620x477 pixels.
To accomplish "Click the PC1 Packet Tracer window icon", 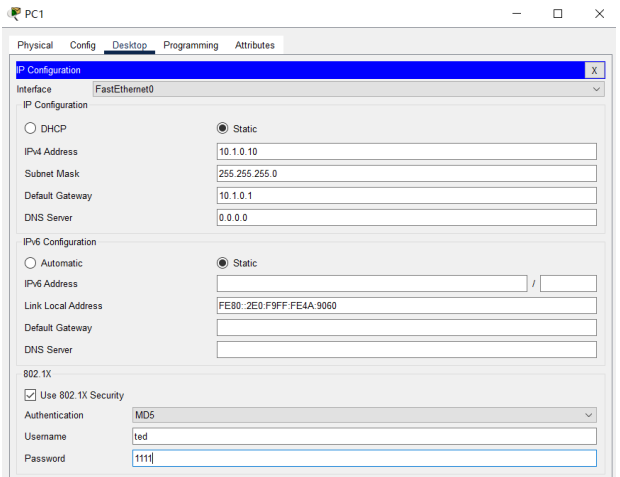I will (14, 13).
